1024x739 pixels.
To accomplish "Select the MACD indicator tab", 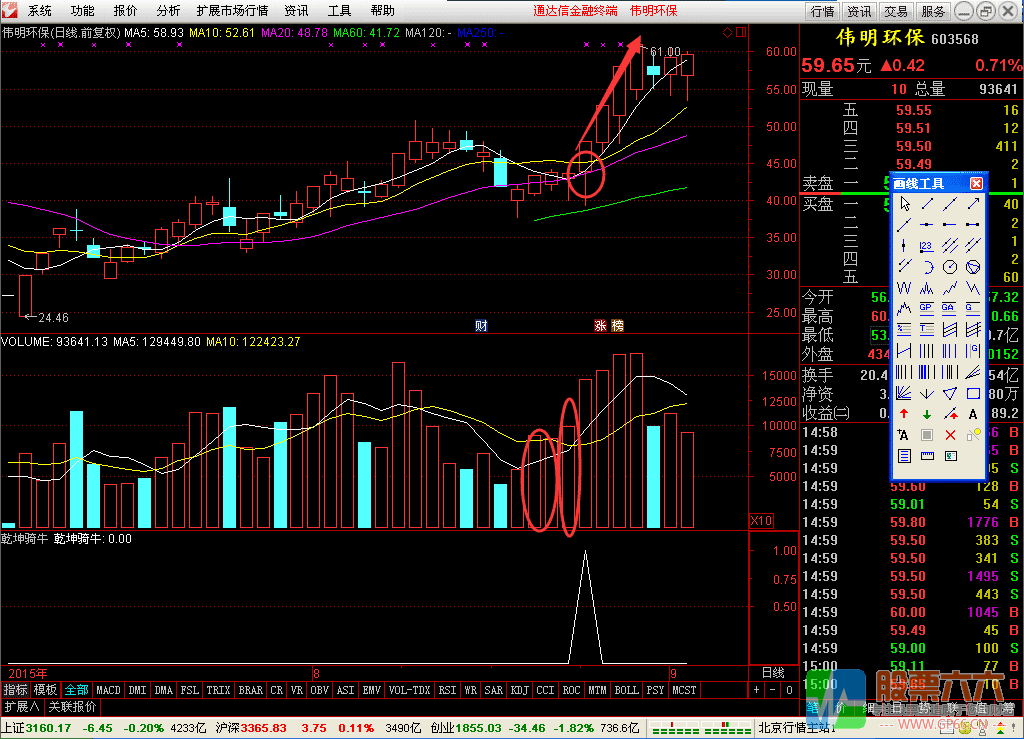I will [108, 690].
